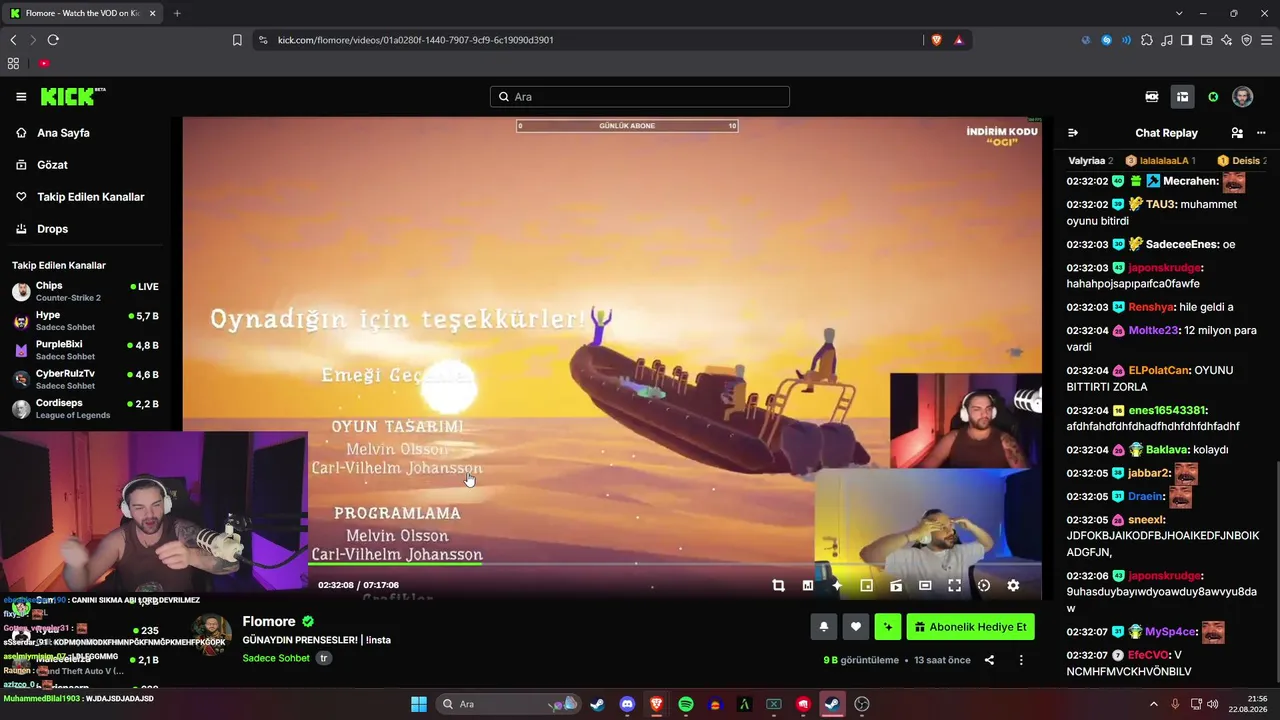Enter fullscreen video mode
The width and height of the screenshot is (1280, 720).
(955, 586)
